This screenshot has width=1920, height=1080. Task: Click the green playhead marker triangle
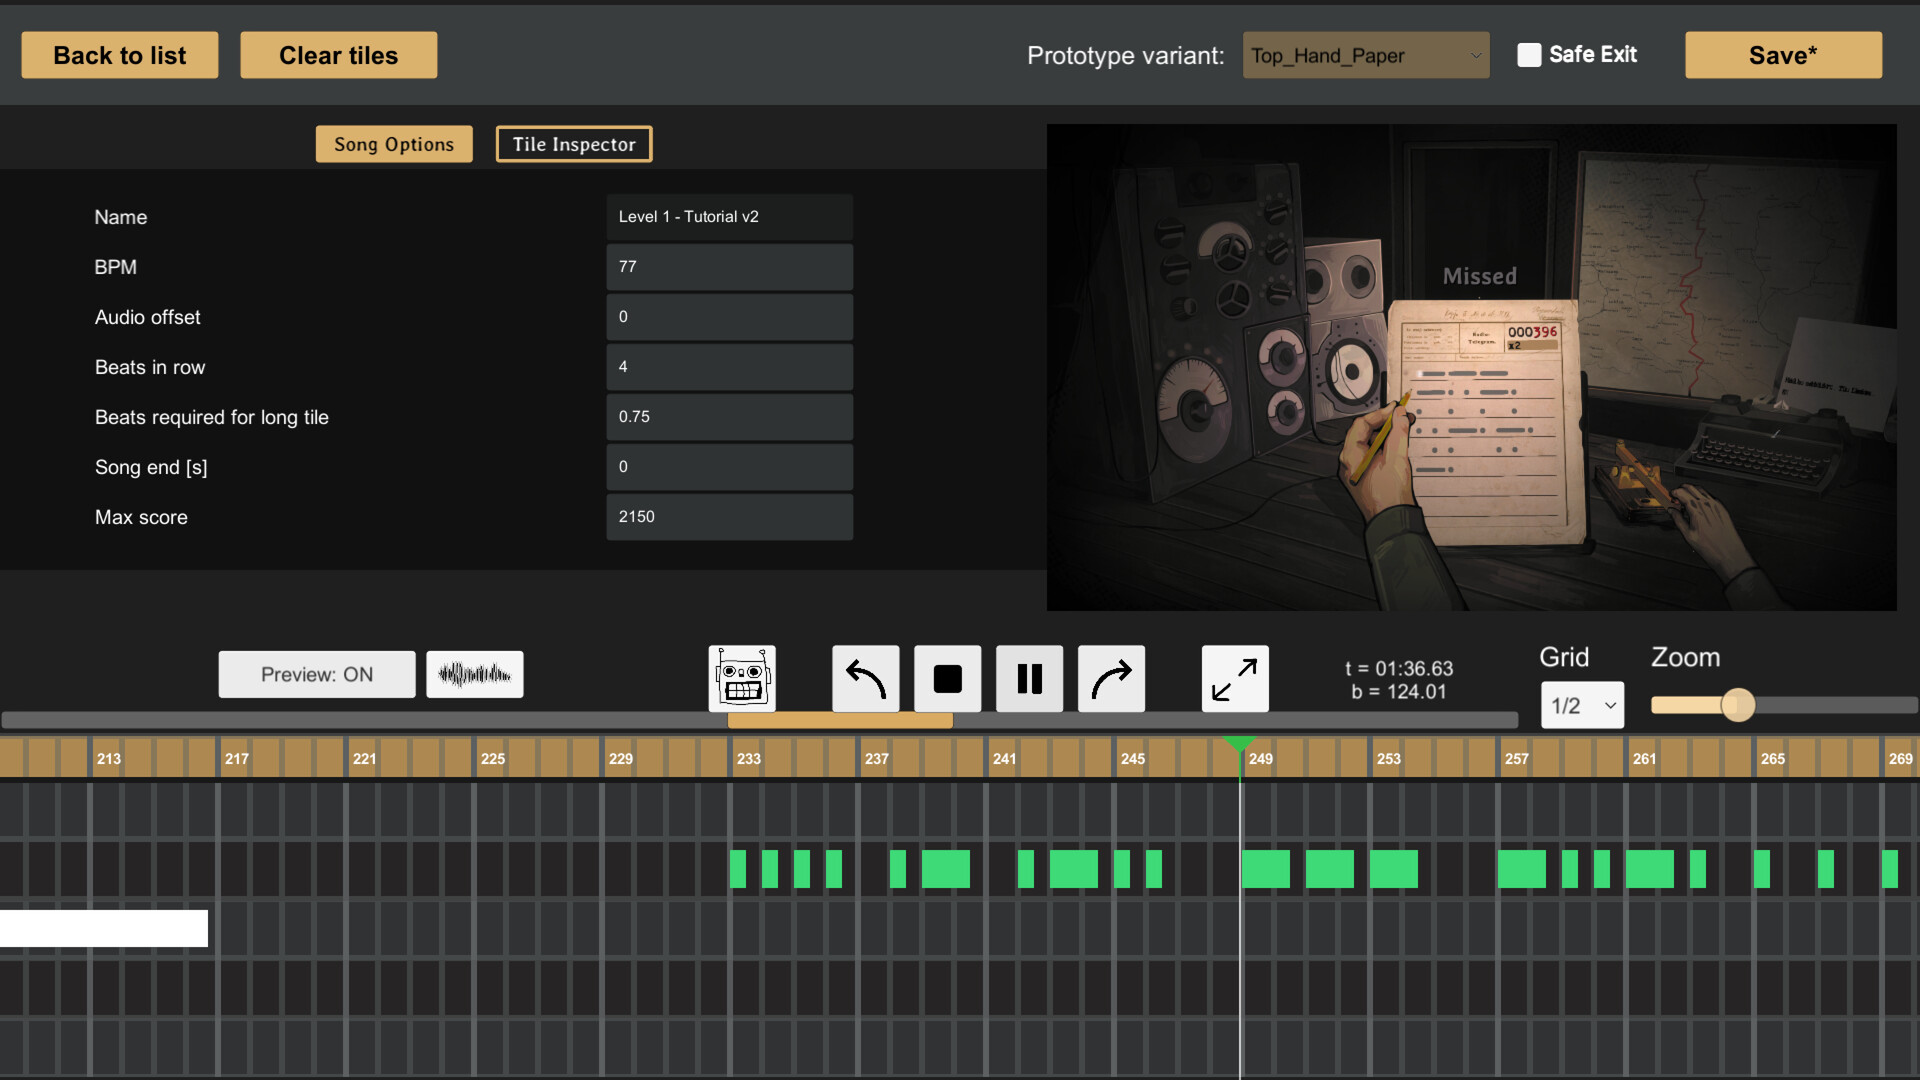1240,743
